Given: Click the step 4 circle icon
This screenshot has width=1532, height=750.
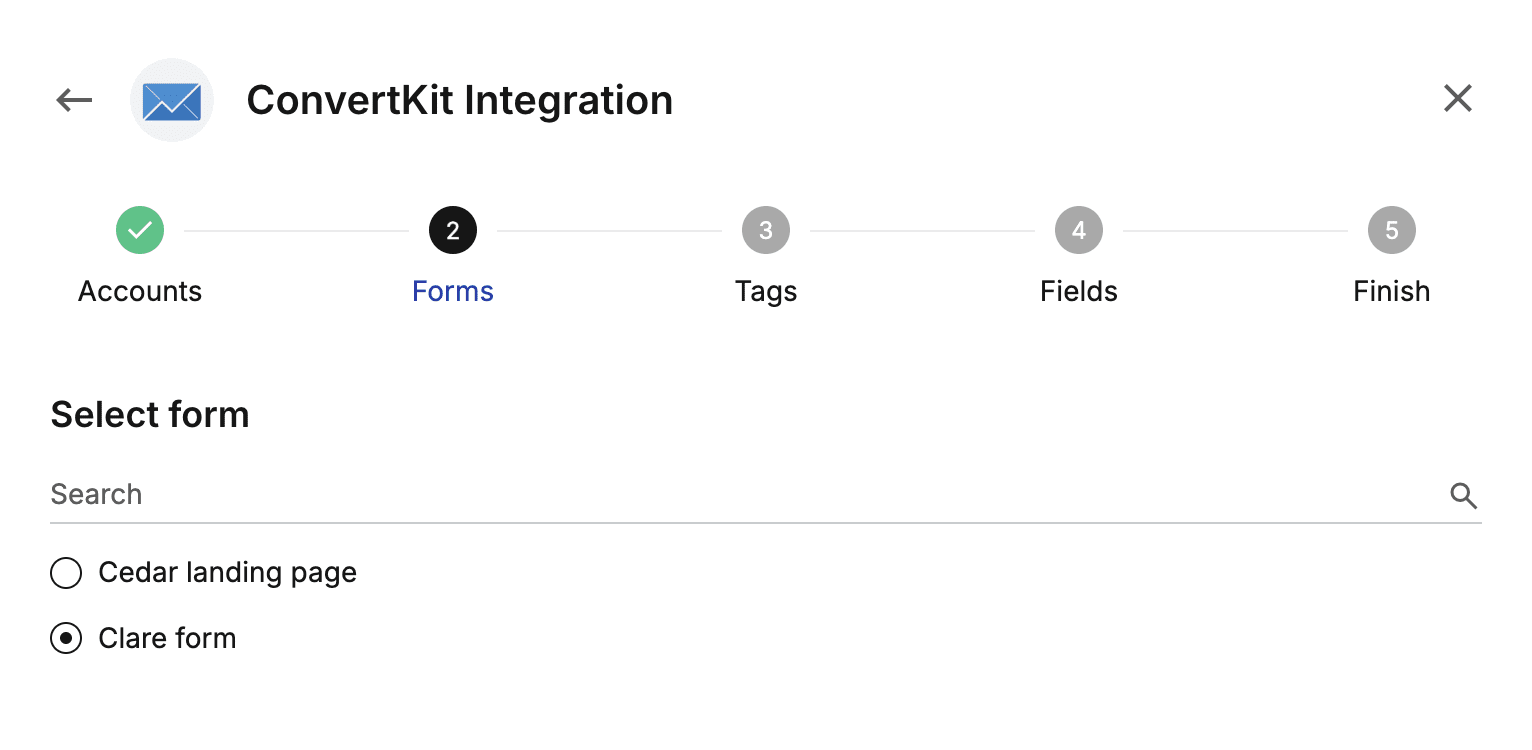Looking at the screenshot, I should (x=1078, y=230).
